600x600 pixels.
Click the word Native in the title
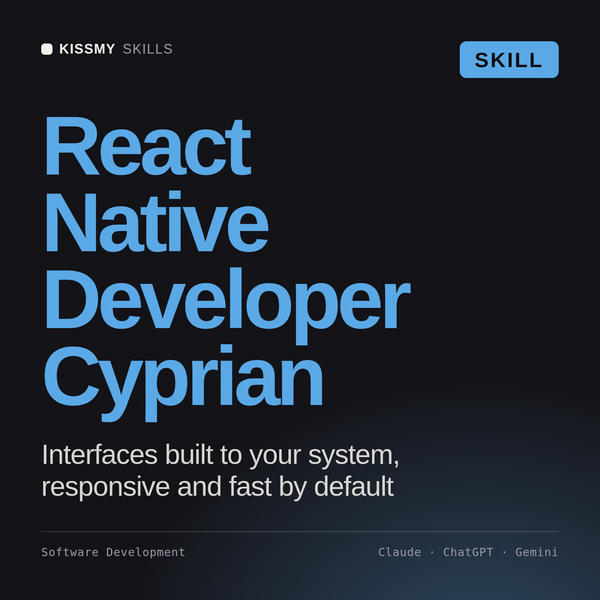pos(157,222)
